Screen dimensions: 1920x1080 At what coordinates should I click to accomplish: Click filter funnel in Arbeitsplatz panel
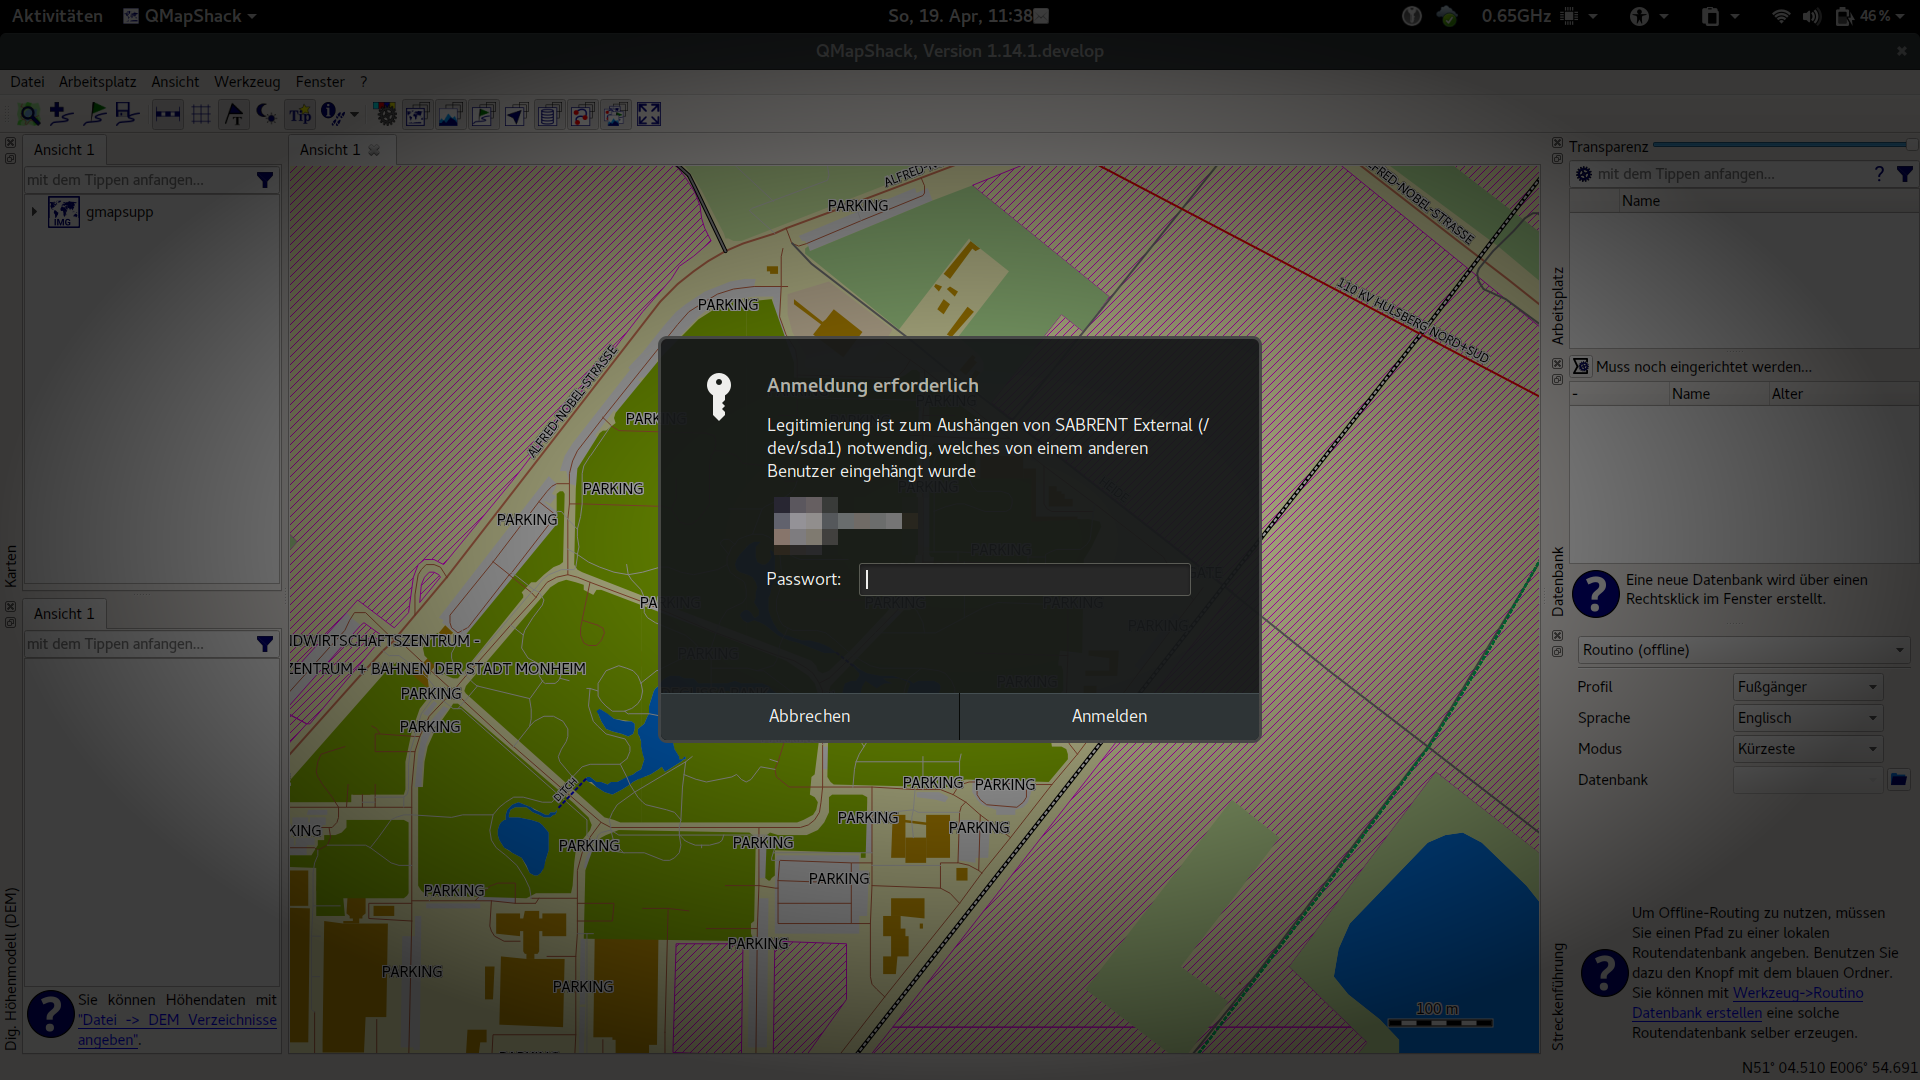point(1905,174)
